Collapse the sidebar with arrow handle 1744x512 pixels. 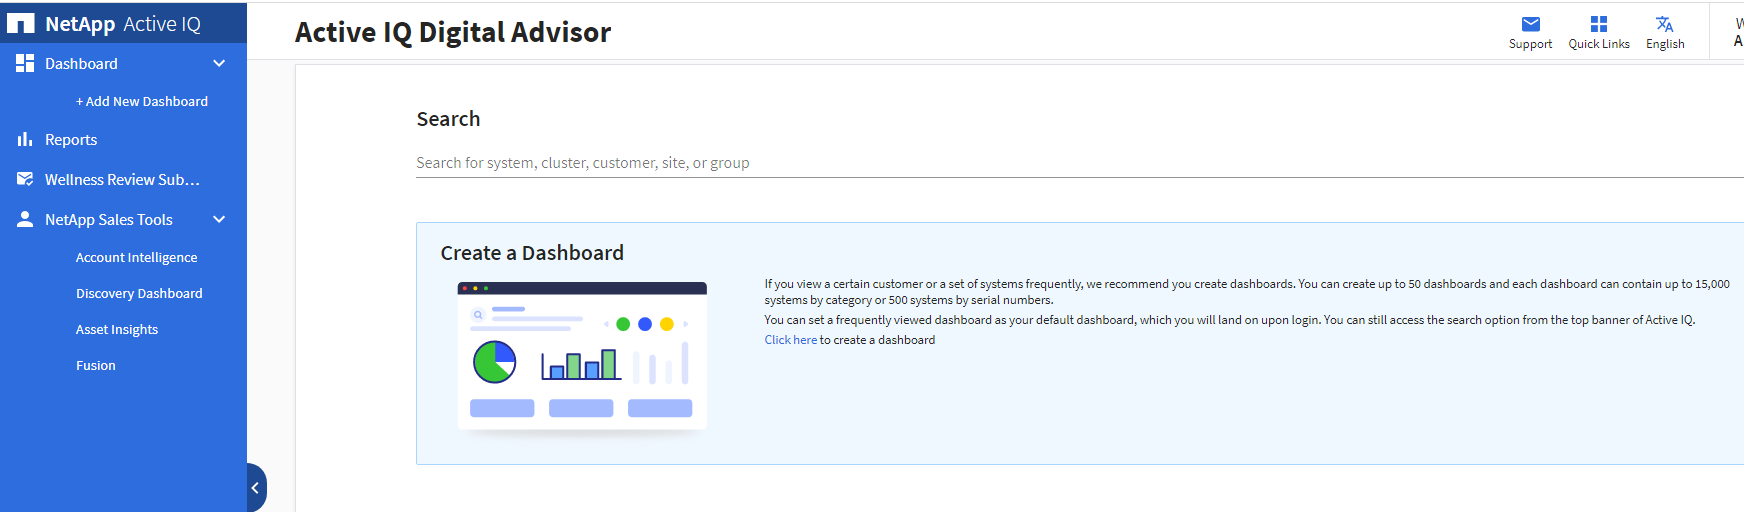point(255,488)
